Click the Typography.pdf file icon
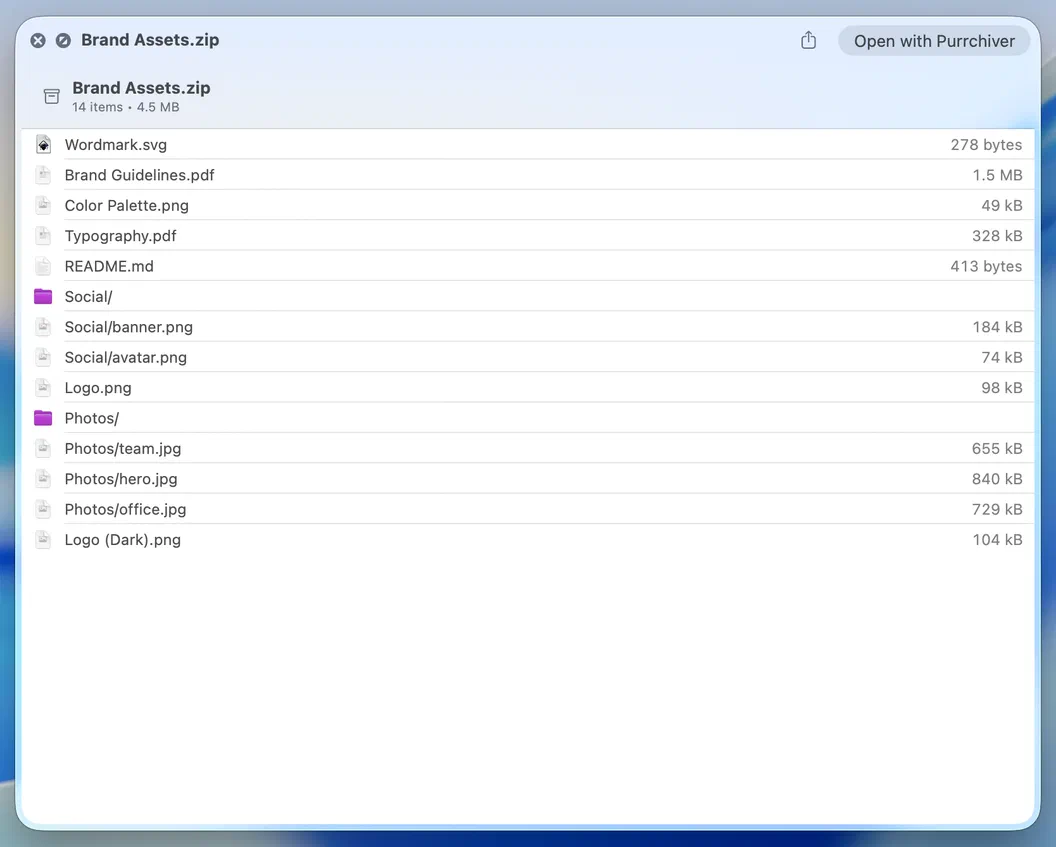The width and height of the screenshot is (1056, 847). (43, 236)
